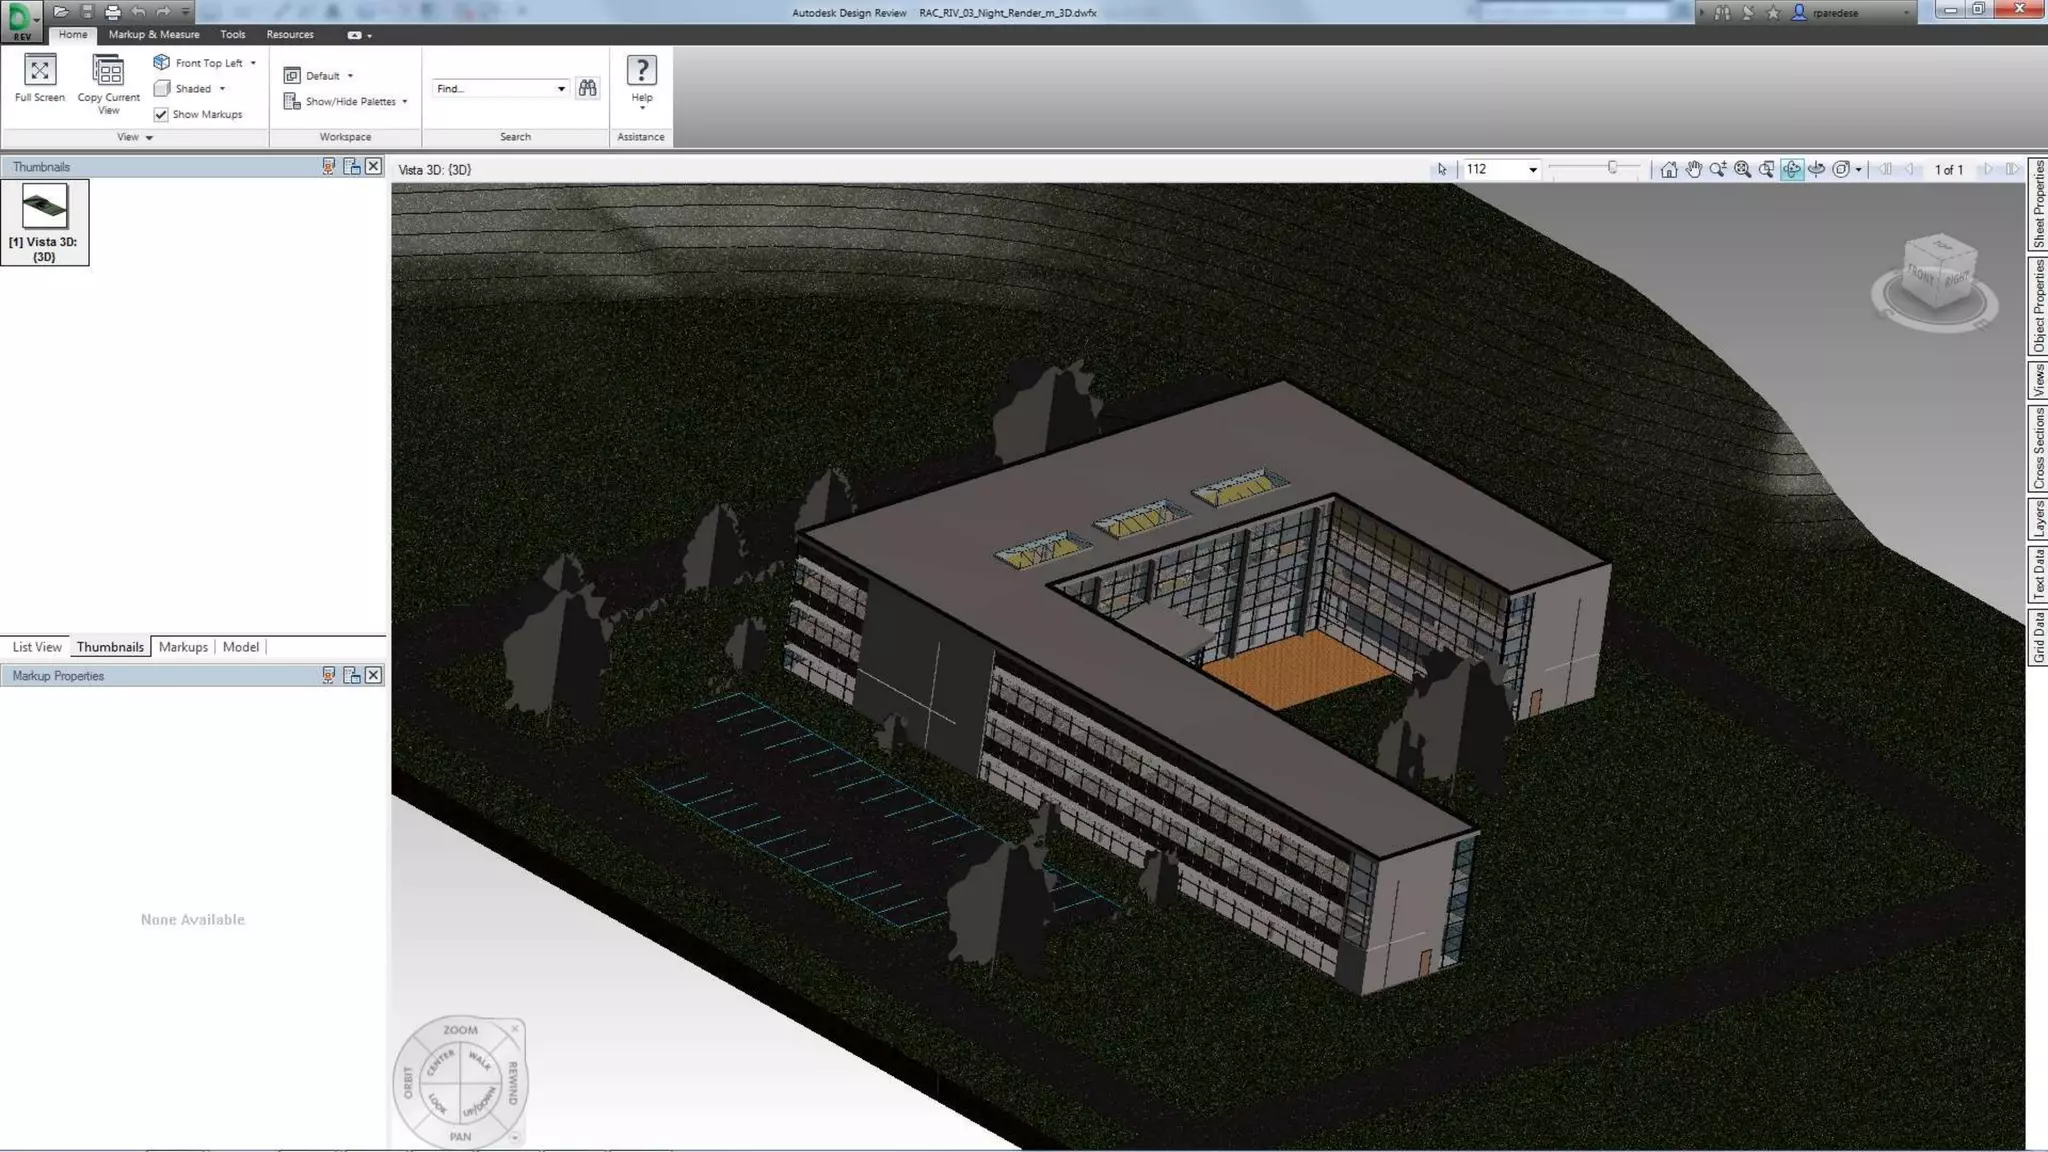Open the Layers side palette
Viewport: 2048px width, 1152px height.
pos(2038,519)
